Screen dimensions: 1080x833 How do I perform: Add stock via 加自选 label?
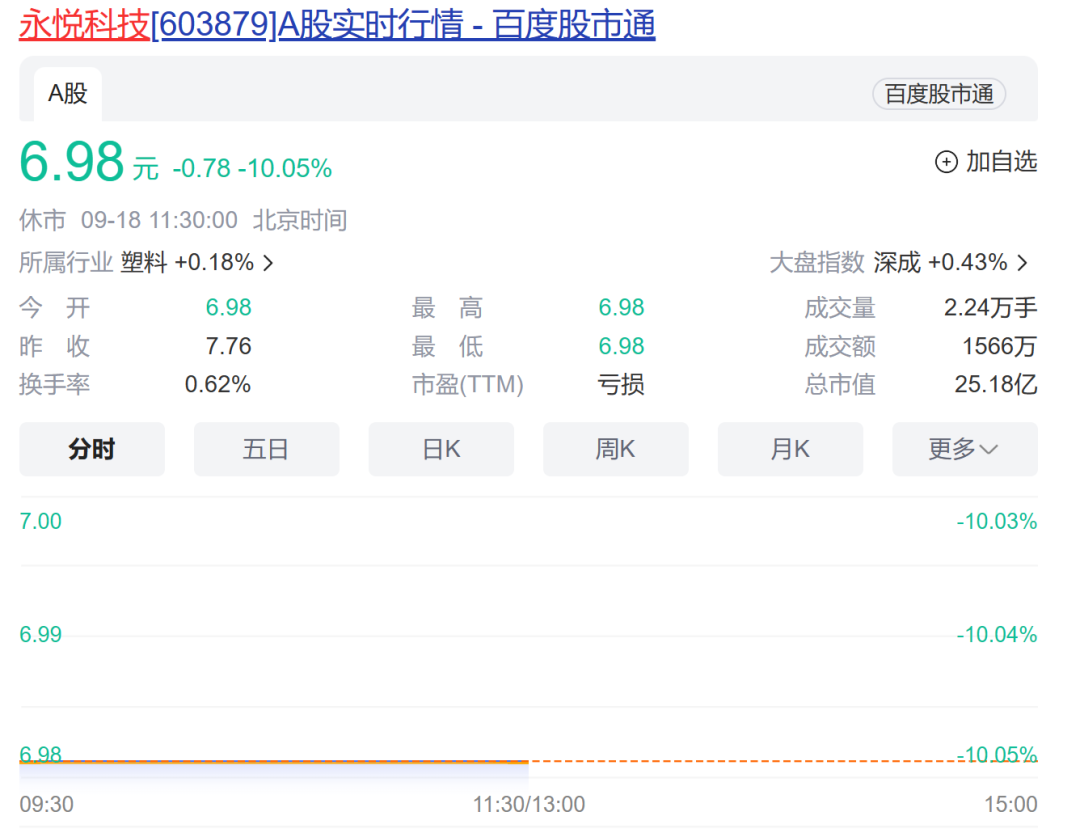tap(1001, 161)
